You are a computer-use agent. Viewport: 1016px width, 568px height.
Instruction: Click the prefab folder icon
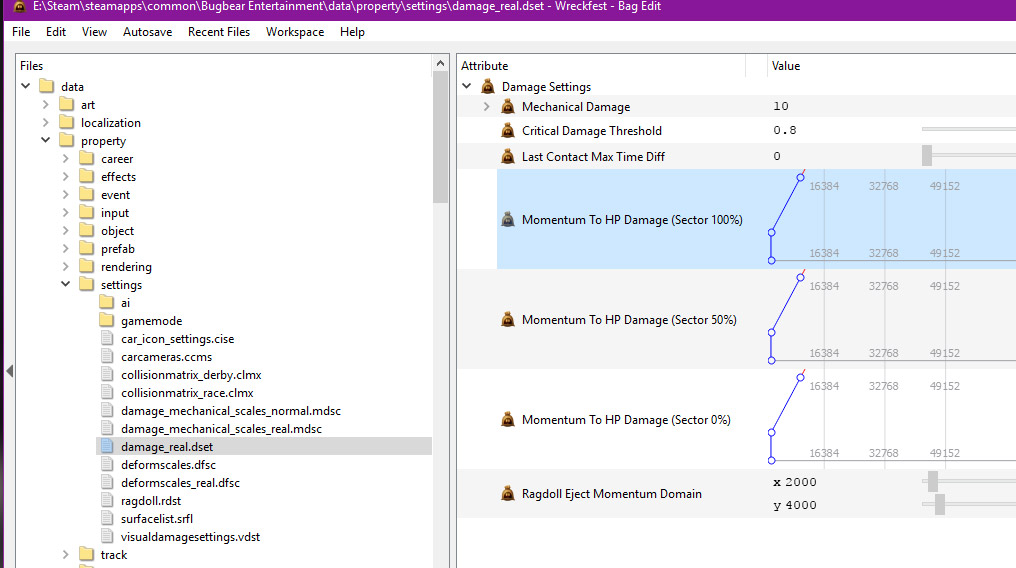(x=87, y=248)
